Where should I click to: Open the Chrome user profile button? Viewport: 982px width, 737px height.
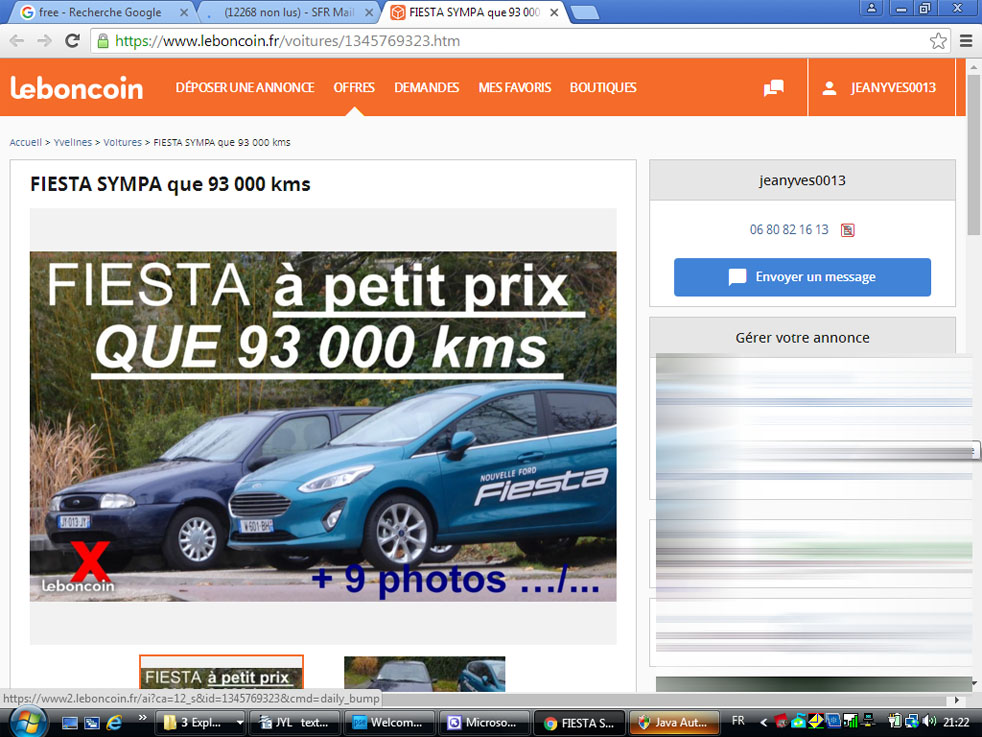click(x=871, y=8)
